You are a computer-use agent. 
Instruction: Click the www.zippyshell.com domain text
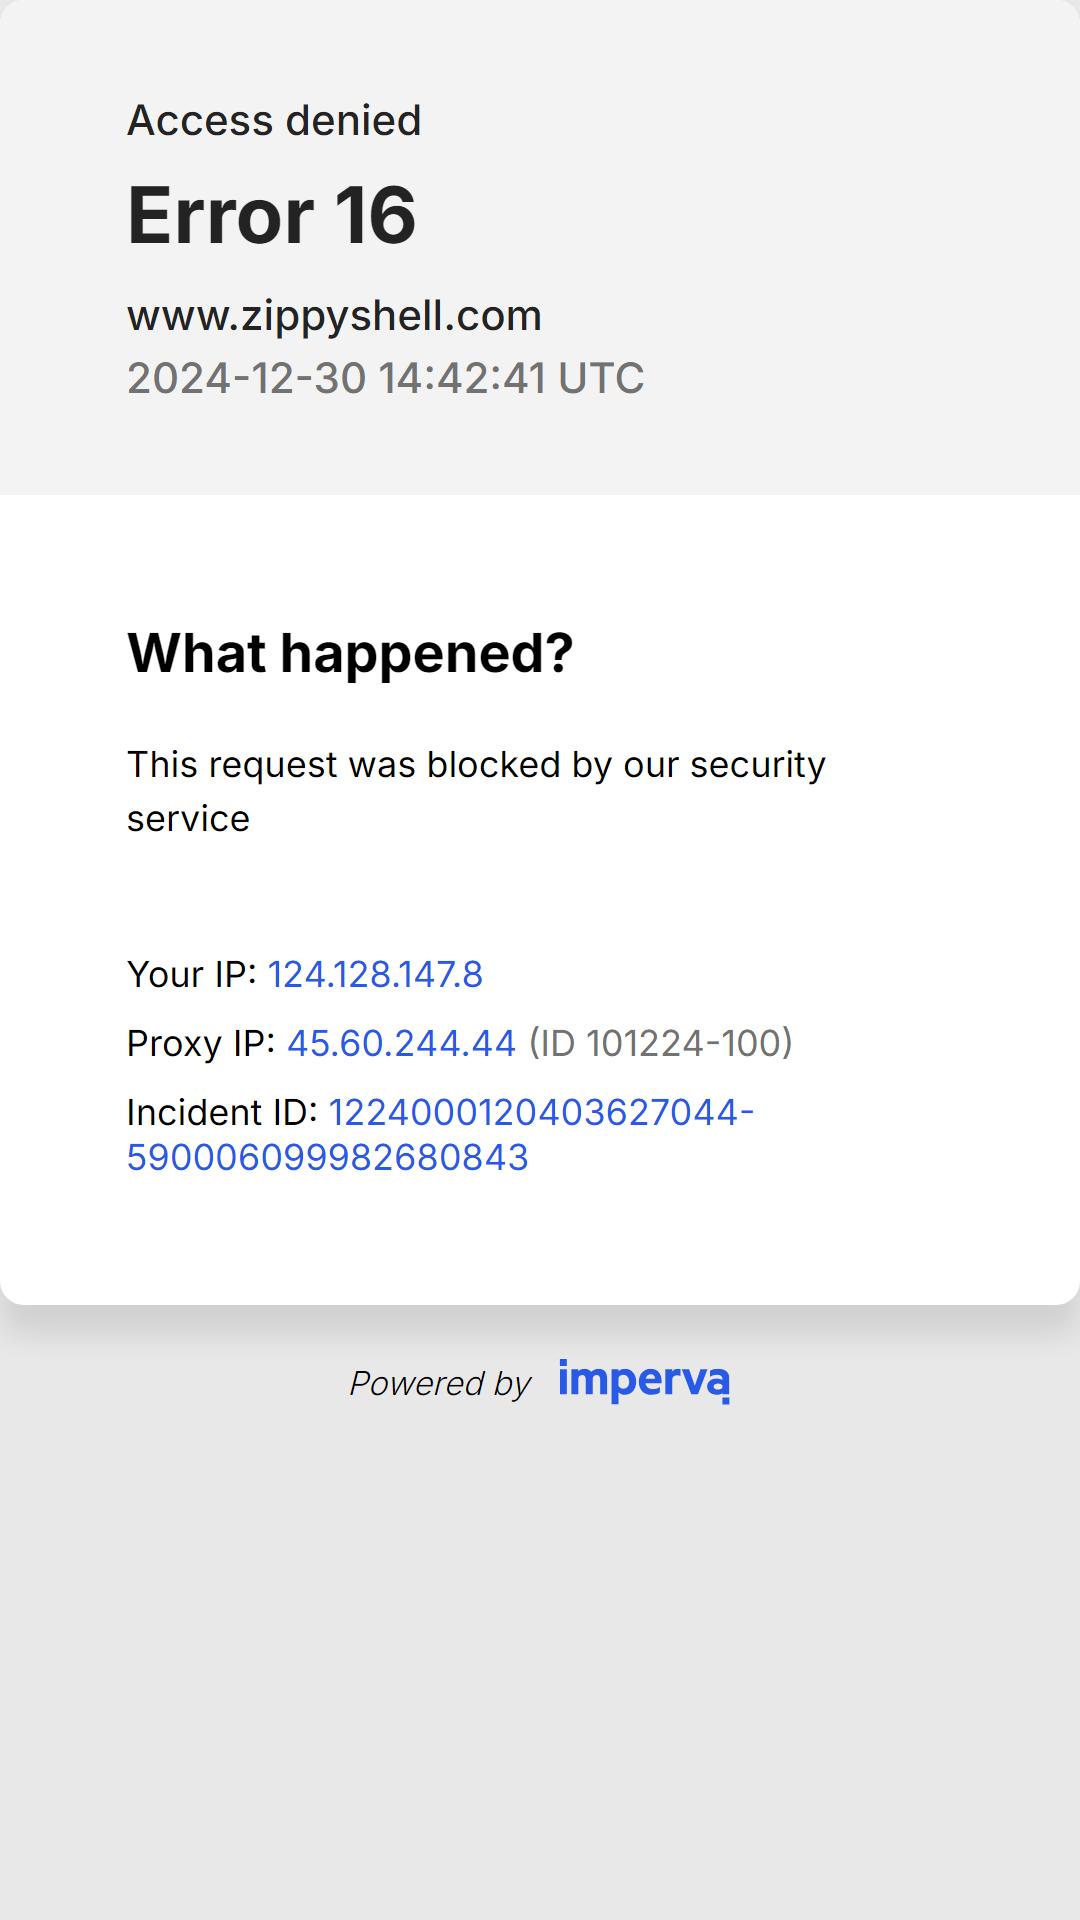(334, 316)
